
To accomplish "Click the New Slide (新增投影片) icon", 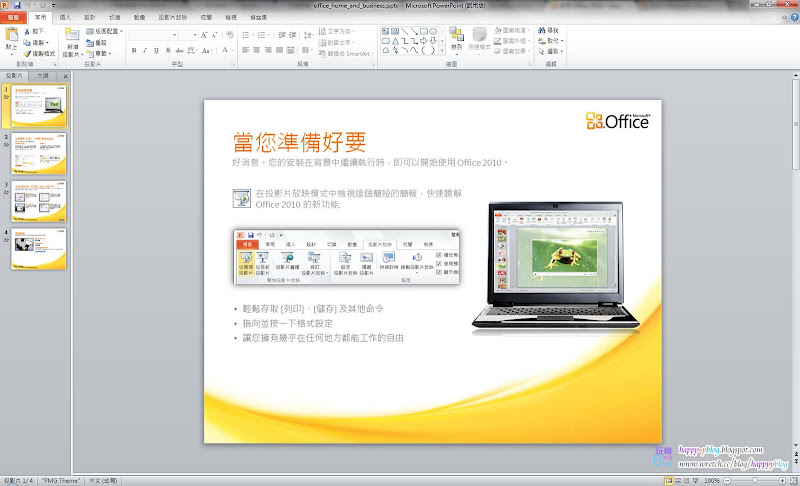I will coord(72,35).
